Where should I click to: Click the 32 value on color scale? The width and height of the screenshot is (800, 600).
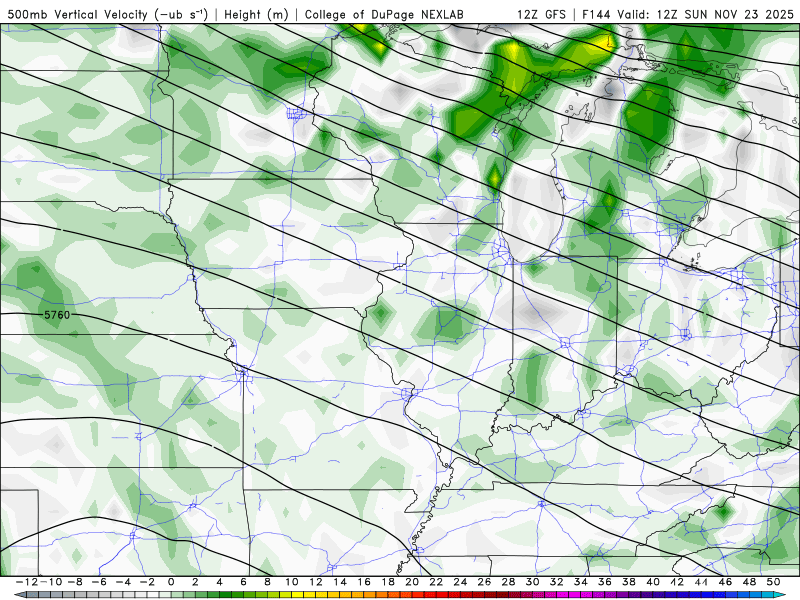coord(557,582)
